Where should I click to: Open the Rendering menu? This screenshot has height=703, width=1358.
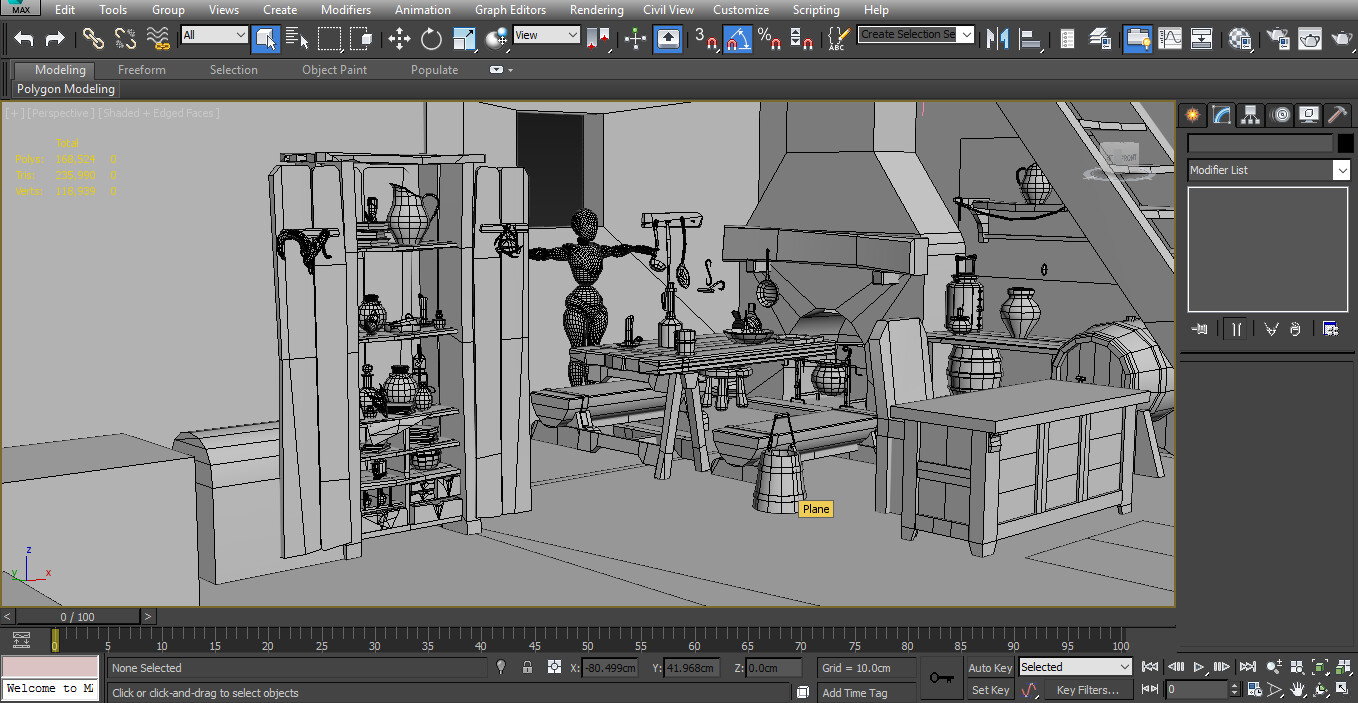point(596,10)
